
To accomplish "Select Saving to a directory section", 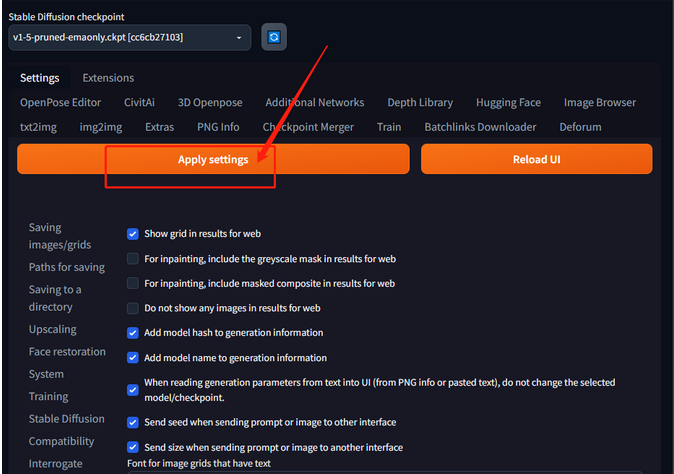I will (x=55, y=298).
